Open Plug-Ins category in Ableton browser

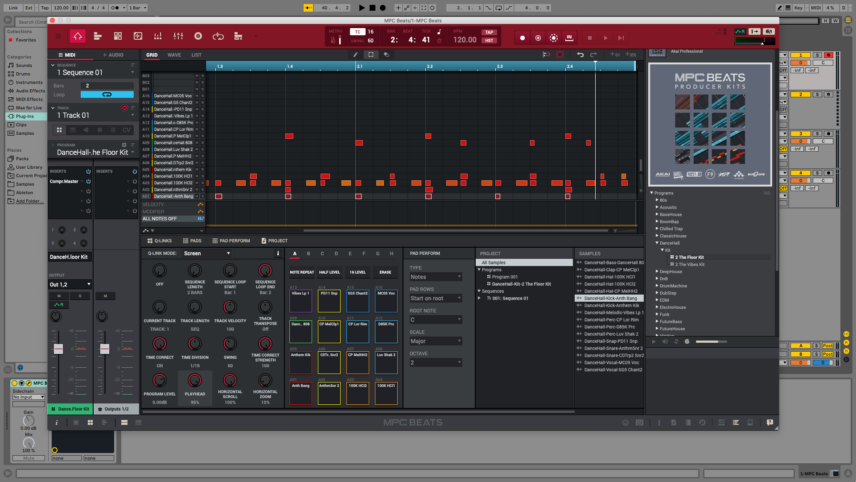(x=25, y=116)
